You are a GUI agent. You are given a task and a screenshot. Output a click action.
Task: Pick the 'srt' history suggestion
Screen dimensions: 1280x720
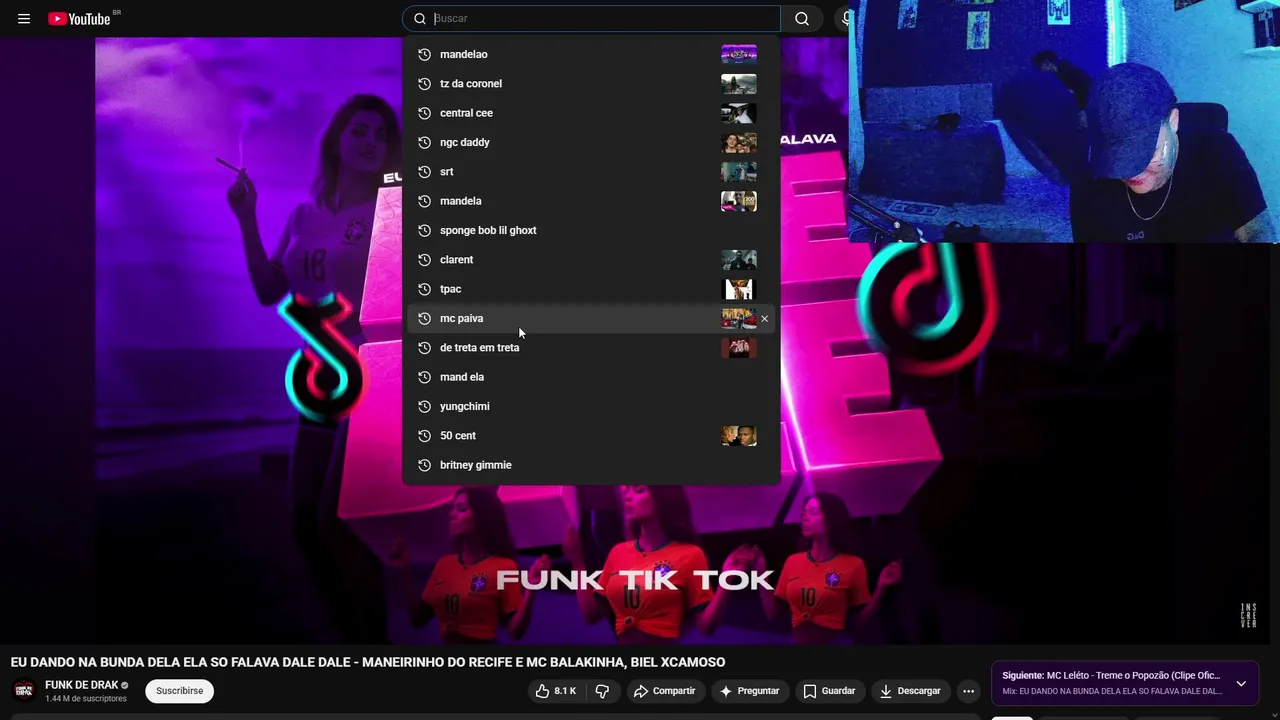point(591,172)
